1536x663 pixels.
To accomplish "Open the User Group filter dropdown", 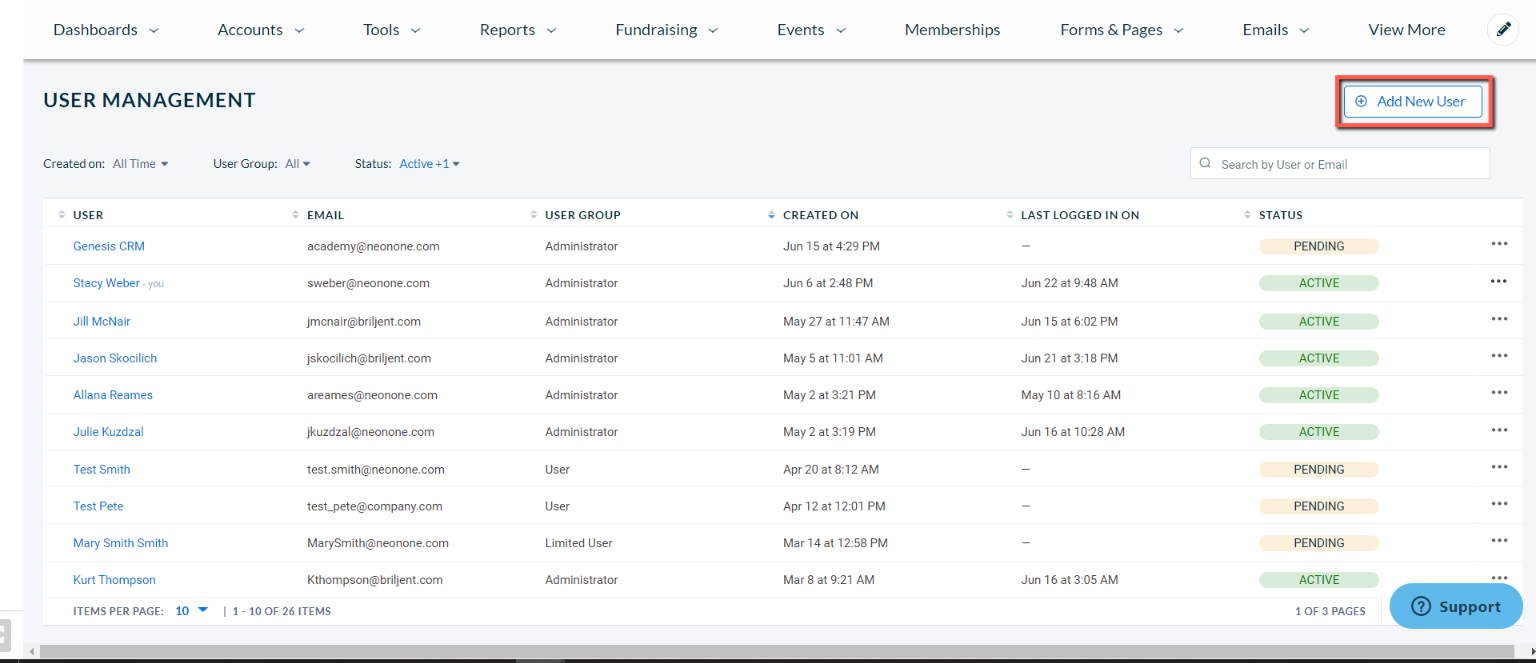I will click(298, 164).
